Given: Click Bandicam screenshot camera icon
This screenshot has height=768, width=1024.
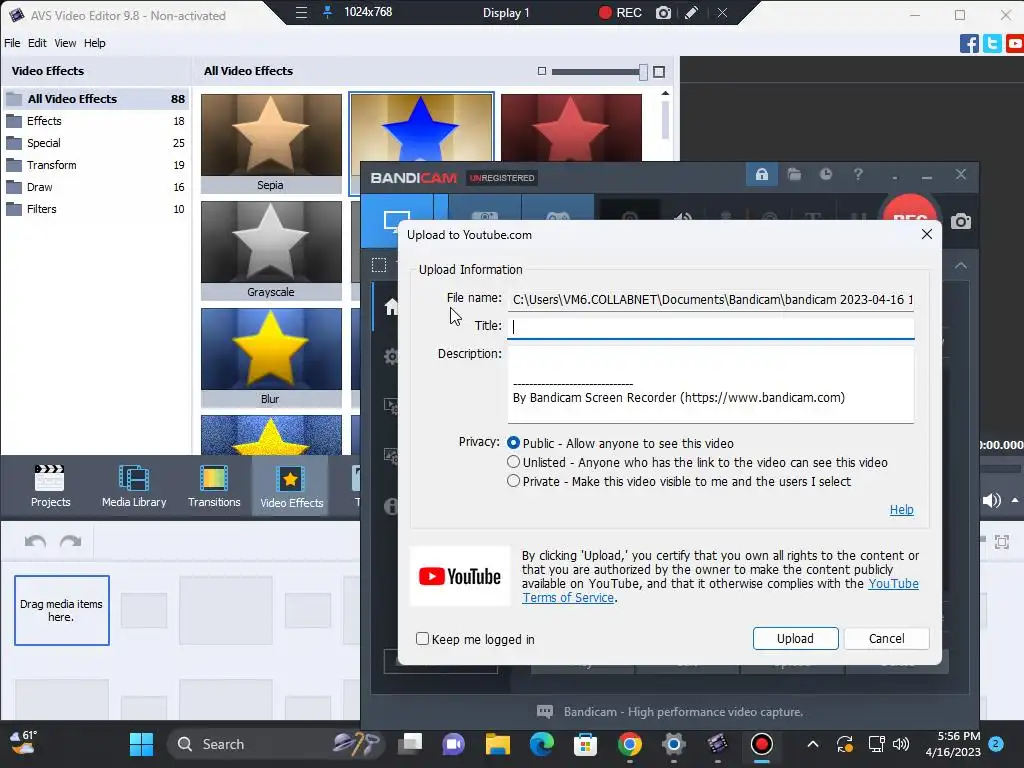Looking at the screenshot, I should click(961, 221).
